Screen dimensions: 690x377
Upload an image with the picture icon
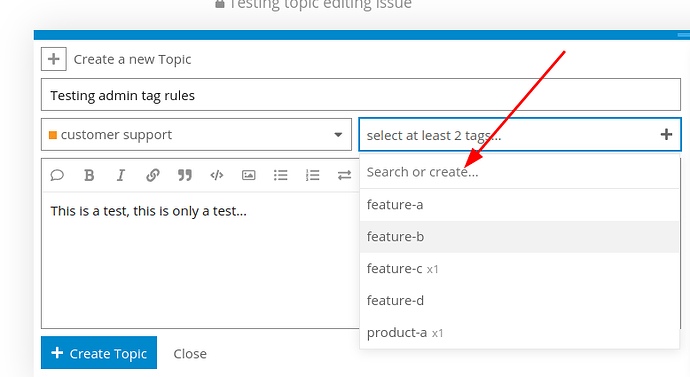(x=249, y=175)
